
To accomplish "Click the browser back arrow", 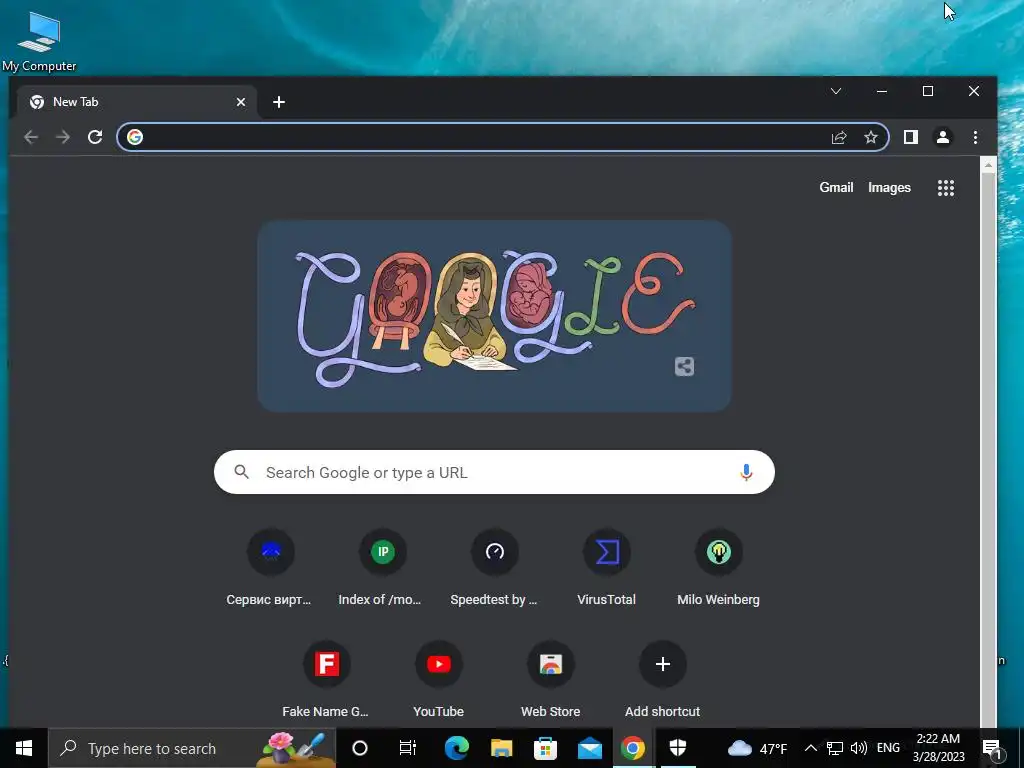I will tap(31, 137).
